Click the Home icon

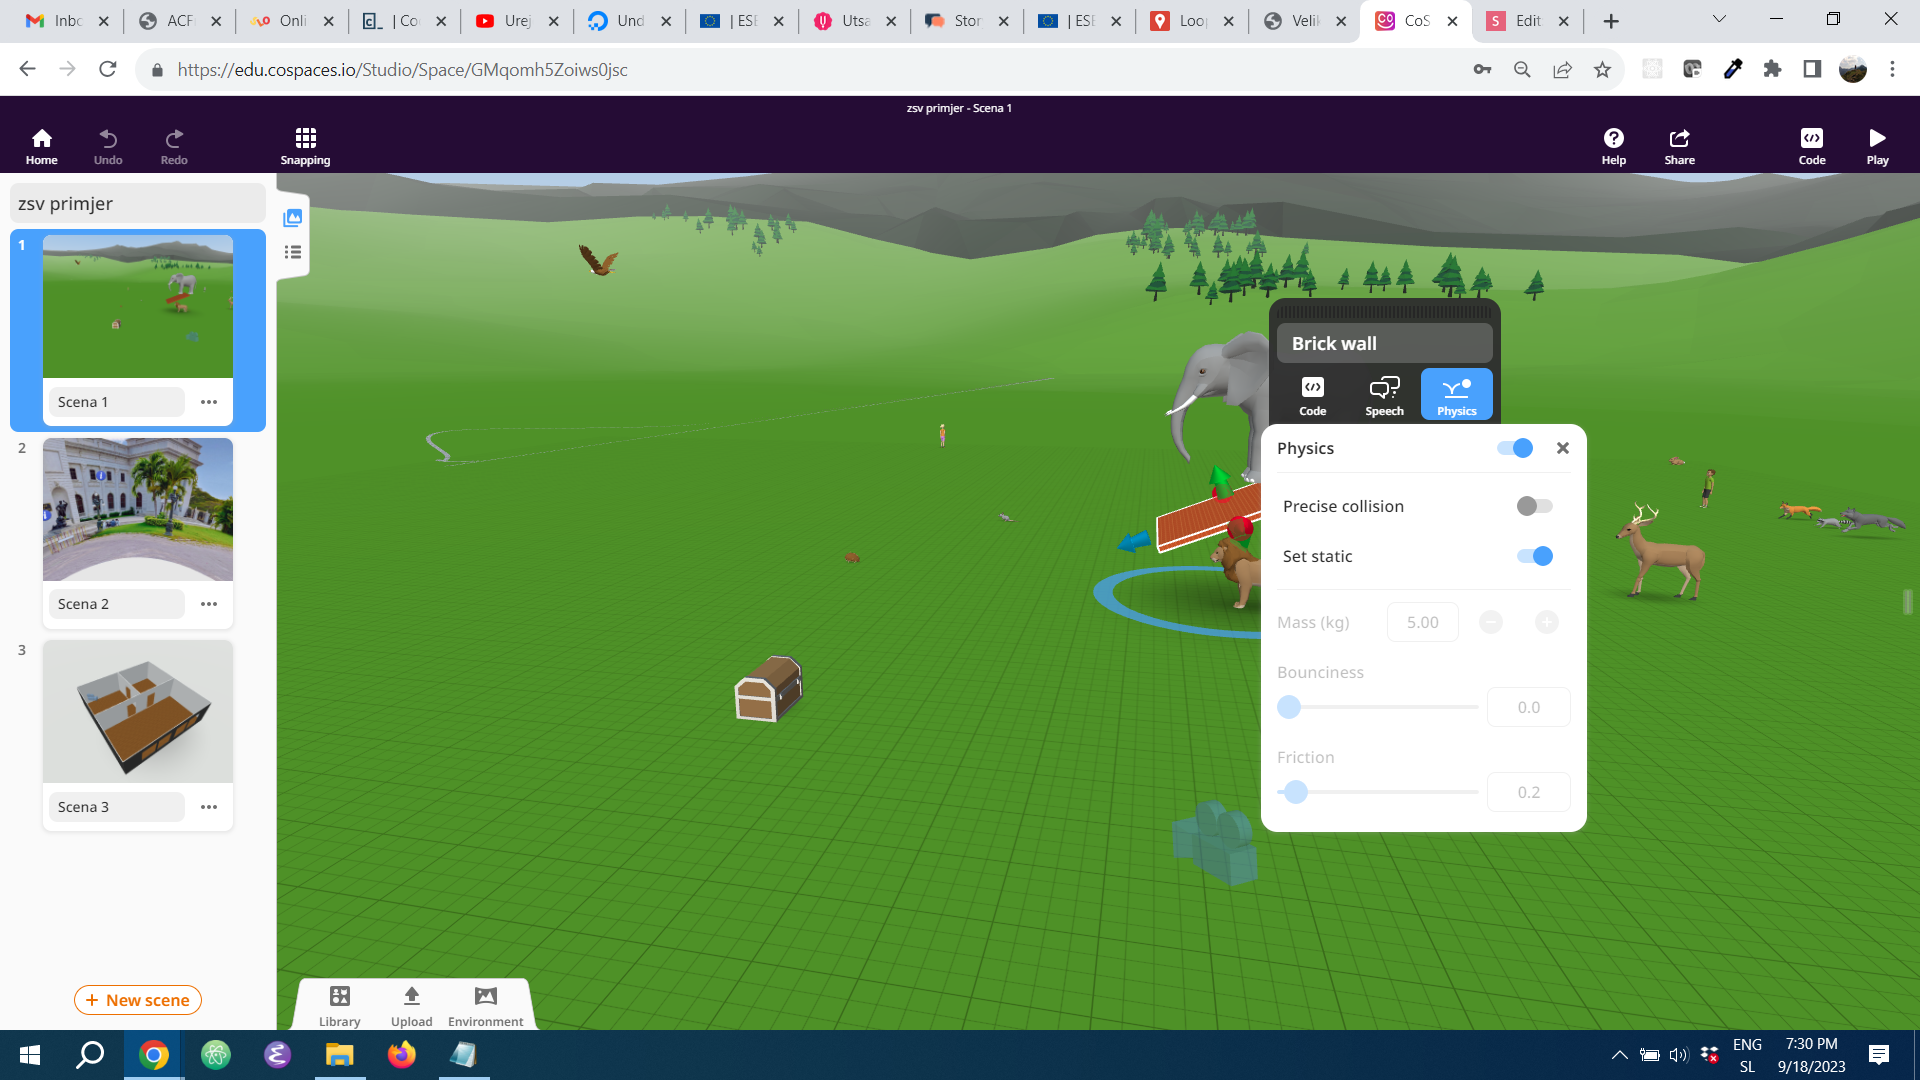pos(41,145)
